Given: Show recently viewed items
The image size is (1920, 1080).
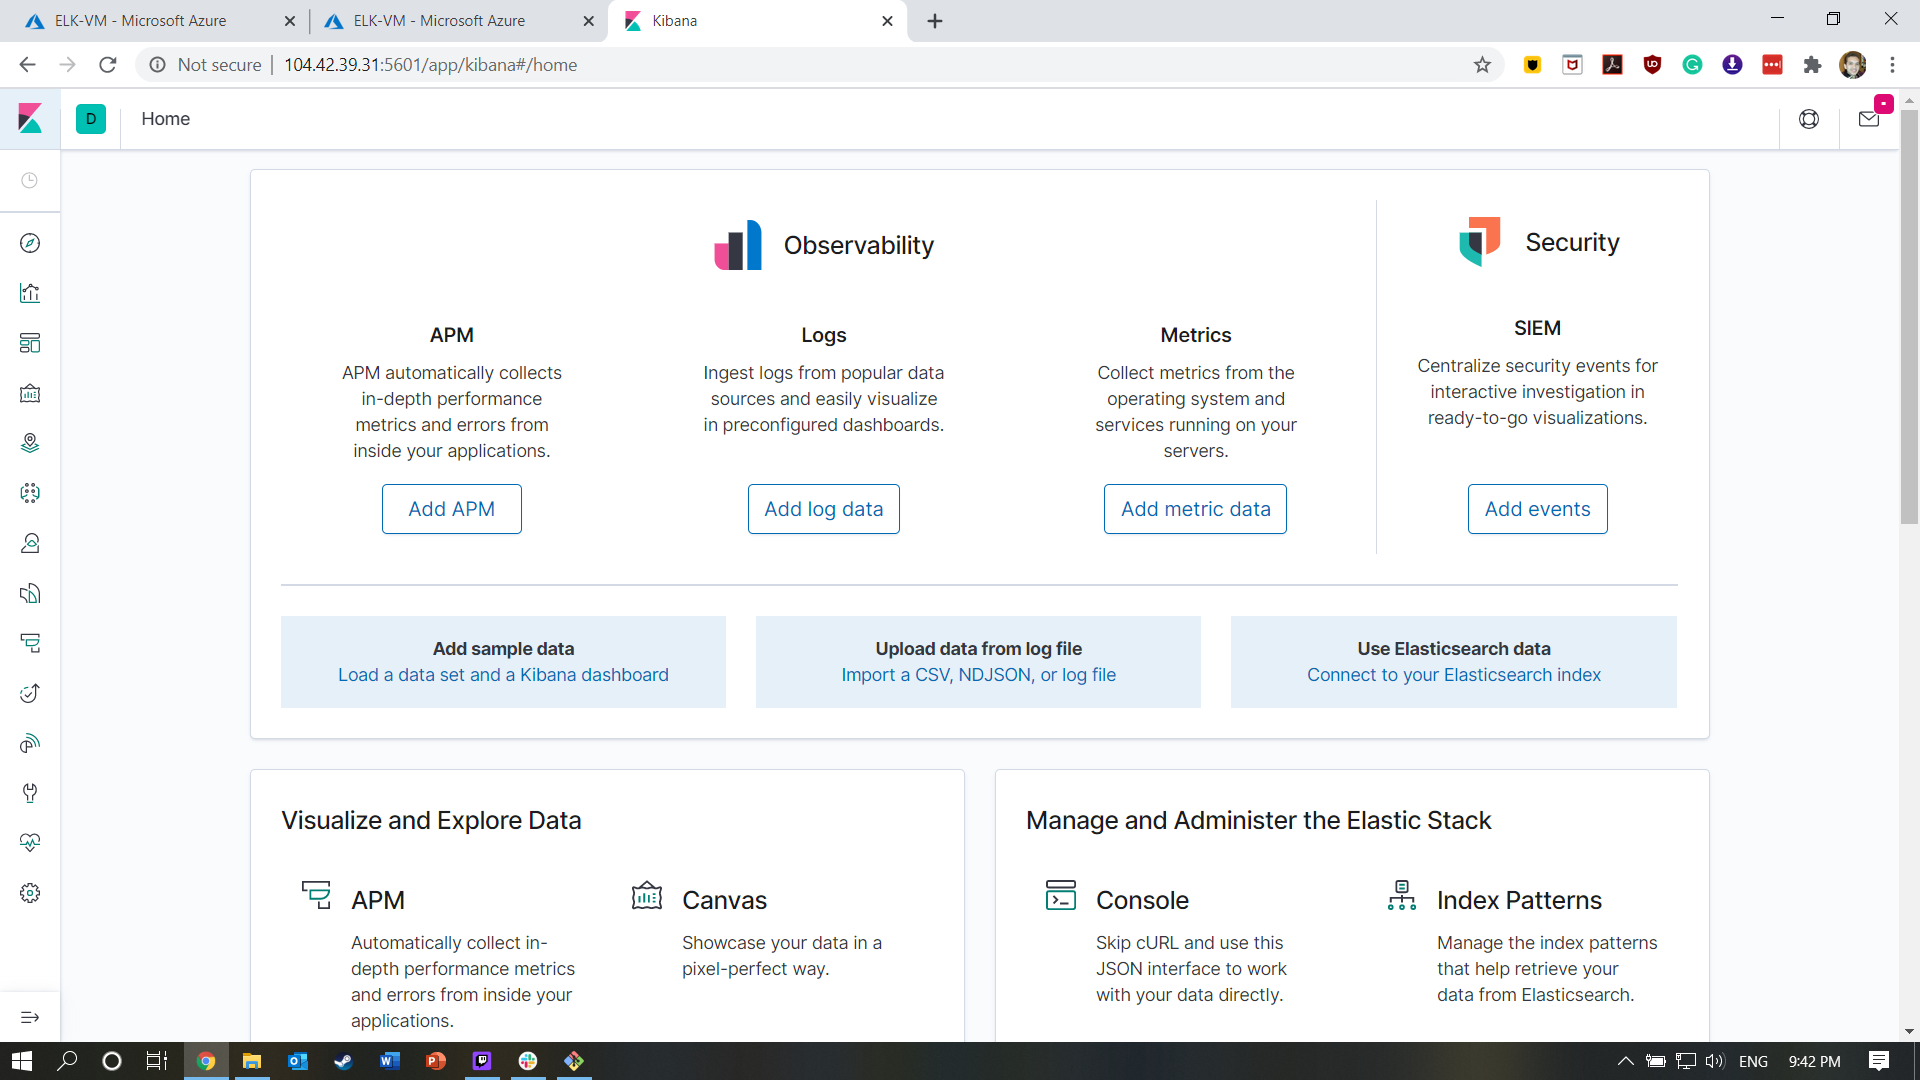Looking at the screenshot, I should tap(30, 180).
